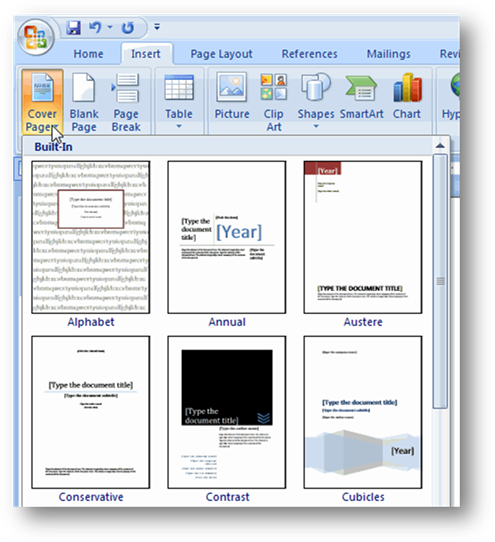The image size is (495, 542).
Task: Click the Conservative label text
Action: (x=91, y=497)
